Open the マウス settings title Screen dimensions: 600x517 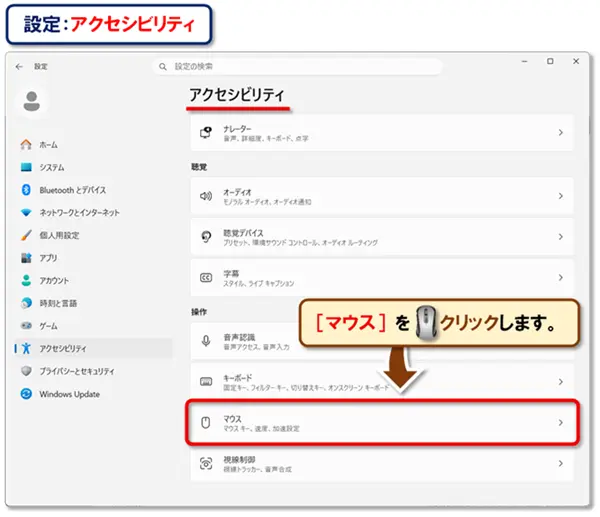pos(232,419)
